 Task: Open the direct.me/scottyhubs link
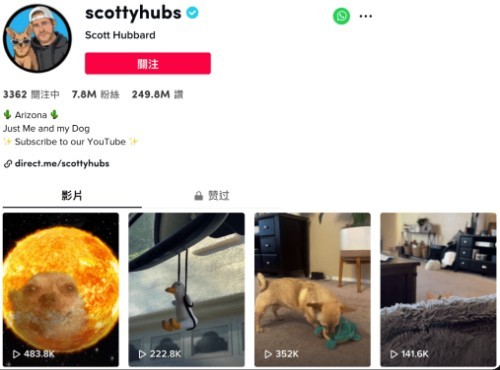click(62, 164)
